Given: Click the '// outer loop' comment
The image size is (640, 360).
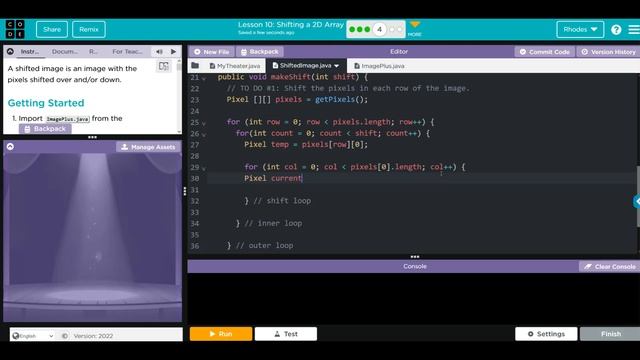Looking at the screenshot, I should point(264,246).
